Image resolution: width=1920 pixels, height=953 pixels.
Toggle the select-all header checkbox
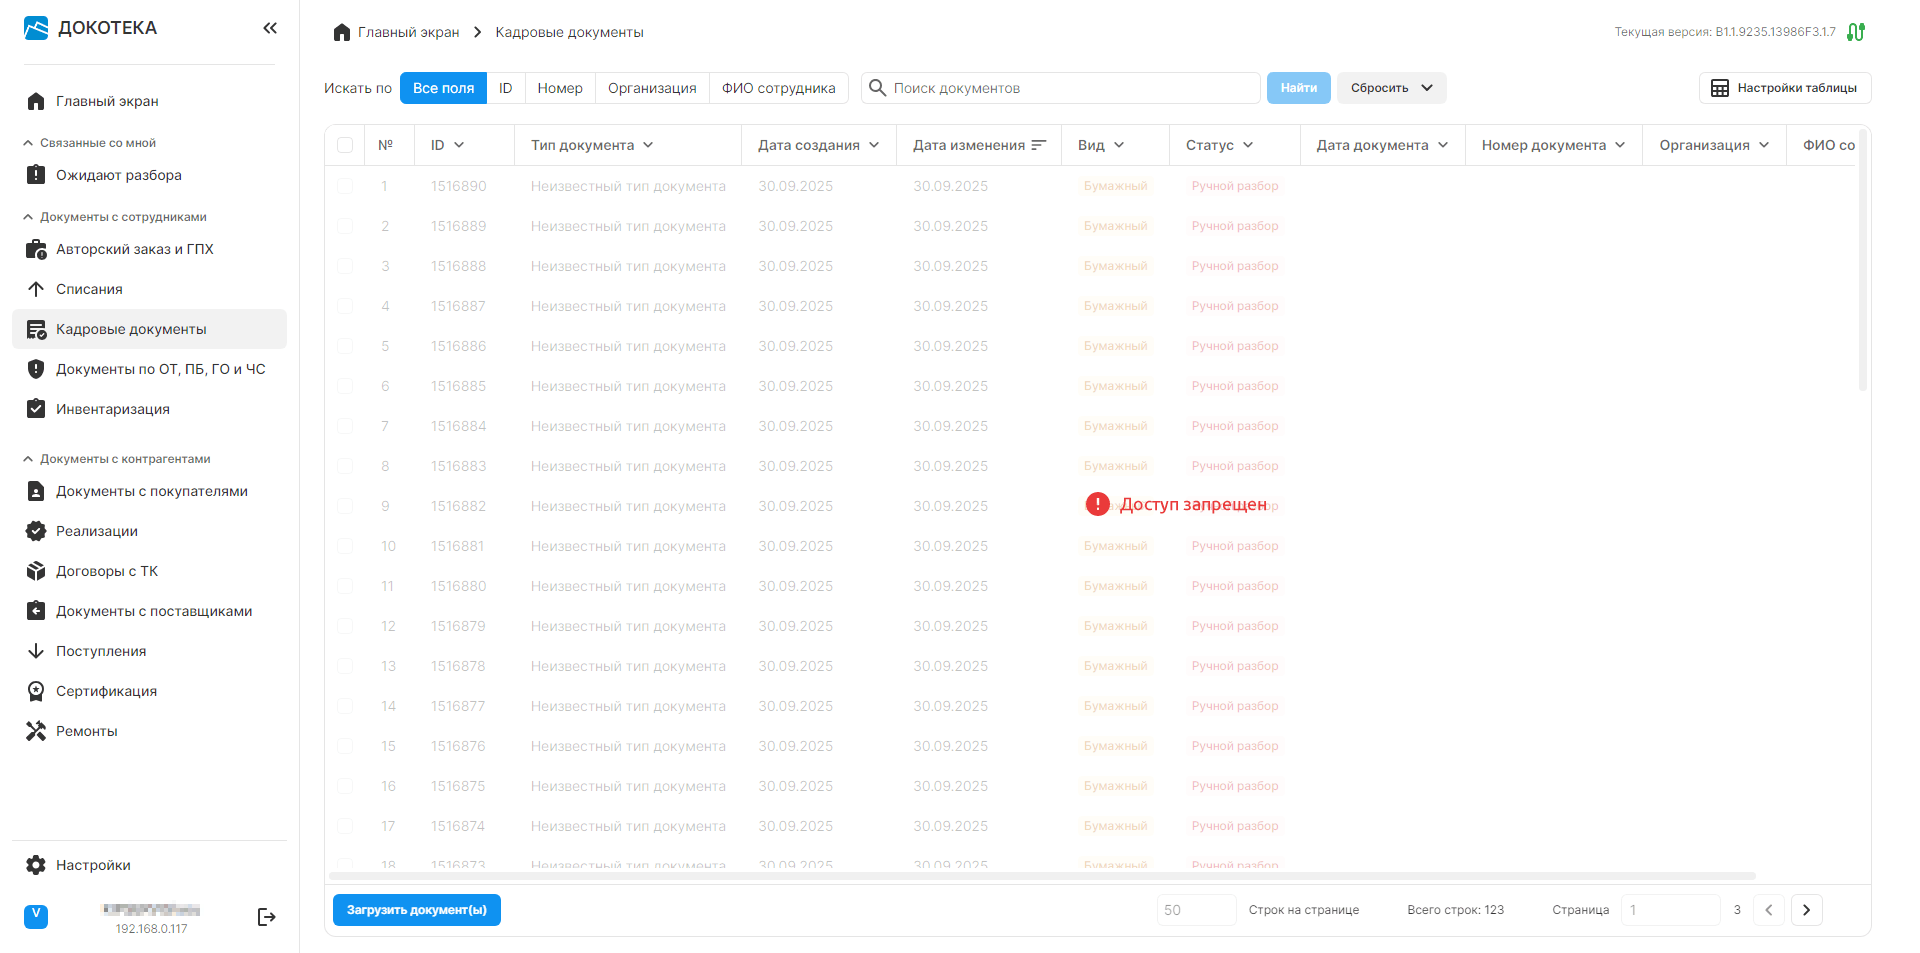point(345,145)
